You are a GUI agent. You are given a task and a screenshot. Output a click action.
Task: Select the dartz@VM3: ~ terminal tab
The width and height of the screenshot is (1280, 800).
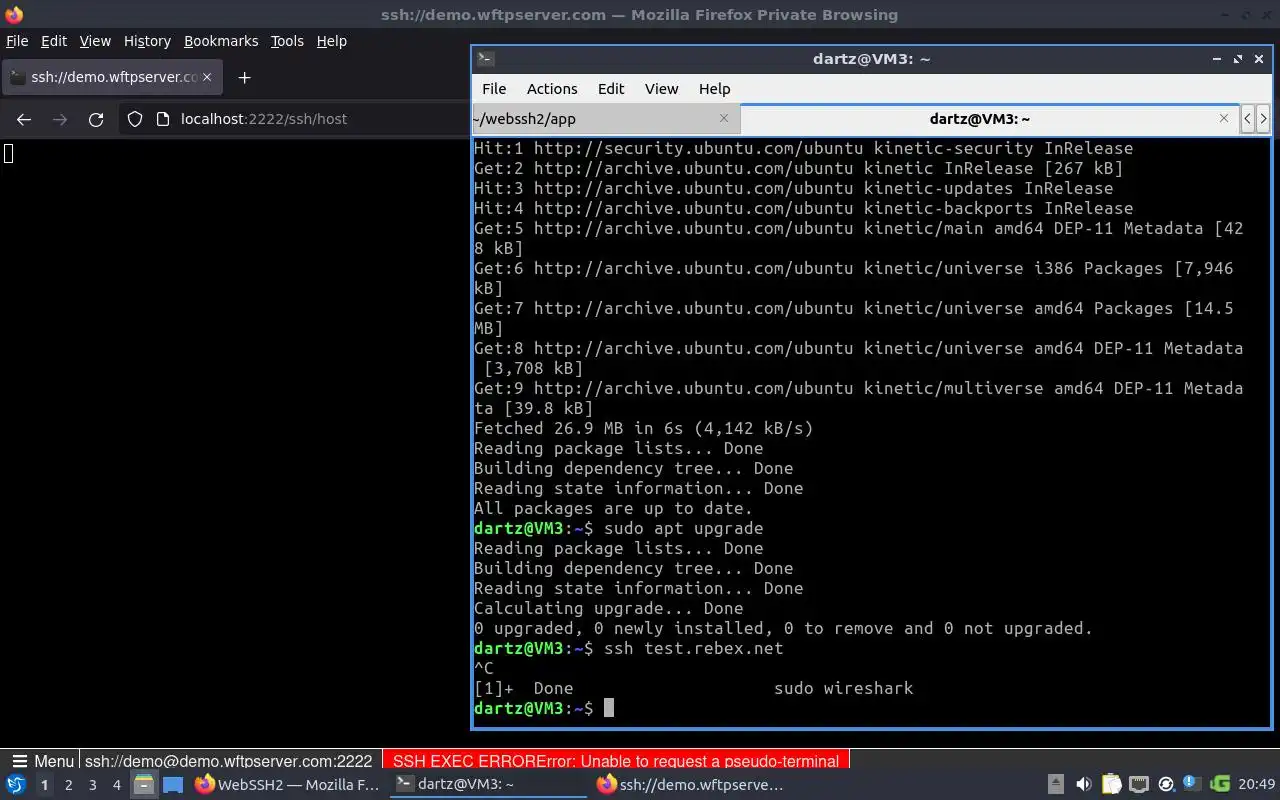point(990,118)
